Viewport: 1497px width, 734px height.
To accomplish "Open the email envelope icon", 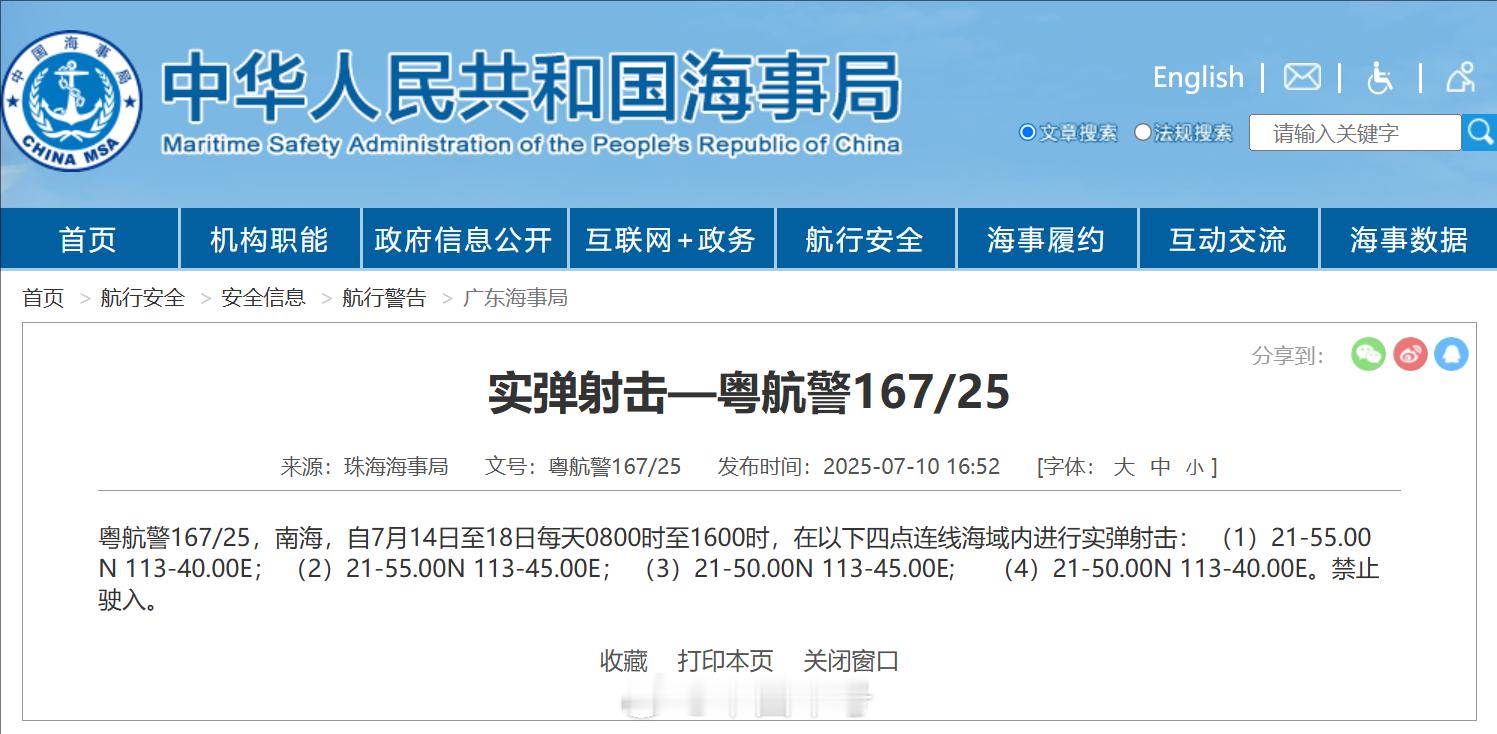I will tap(1302, 77).
